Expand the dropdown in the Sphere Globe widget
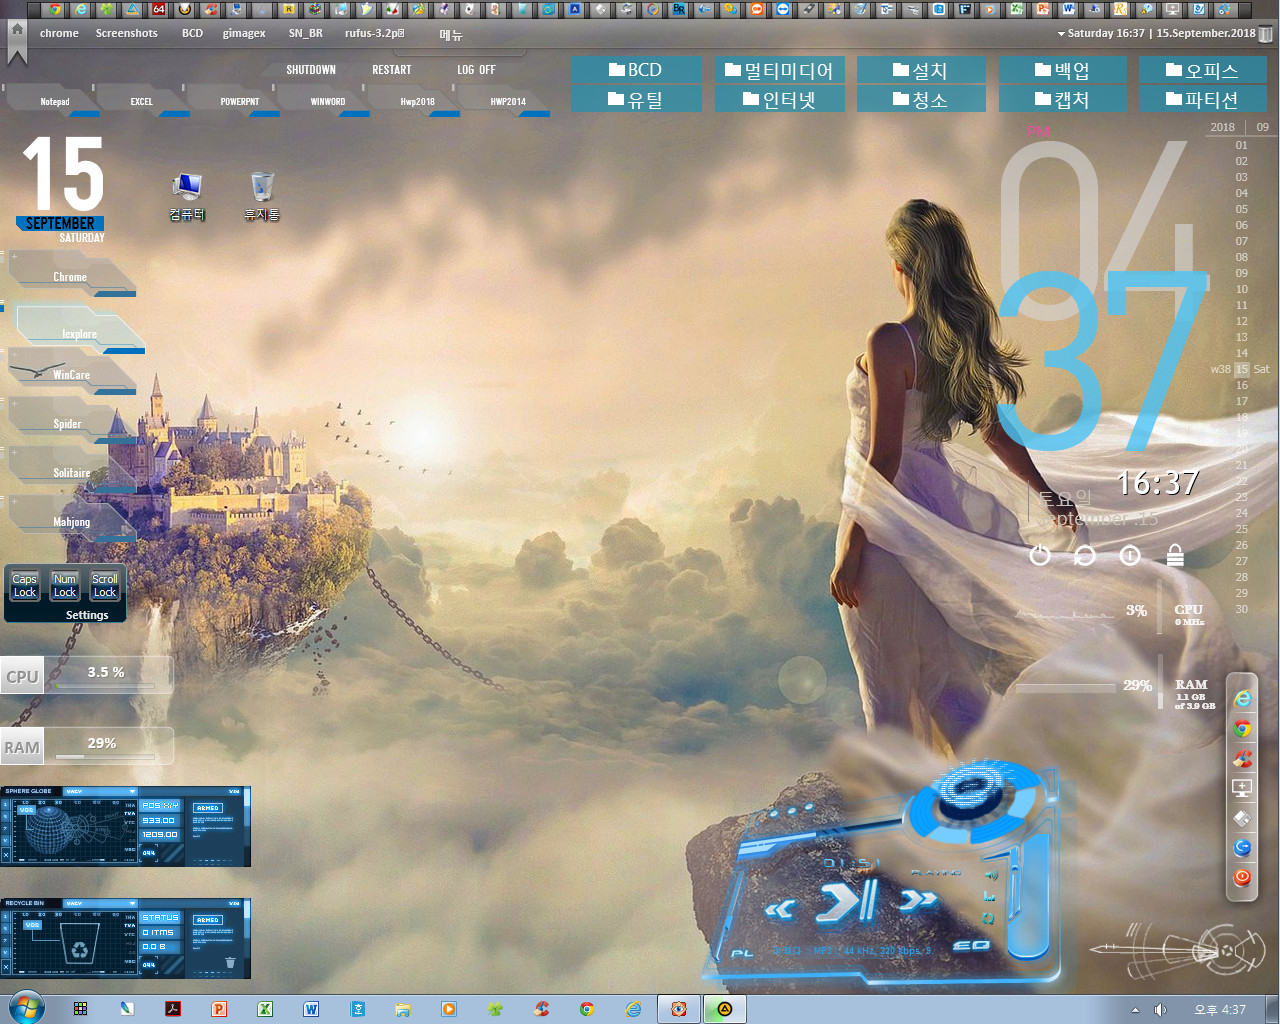1280x1024 pixels. [131, 791]
